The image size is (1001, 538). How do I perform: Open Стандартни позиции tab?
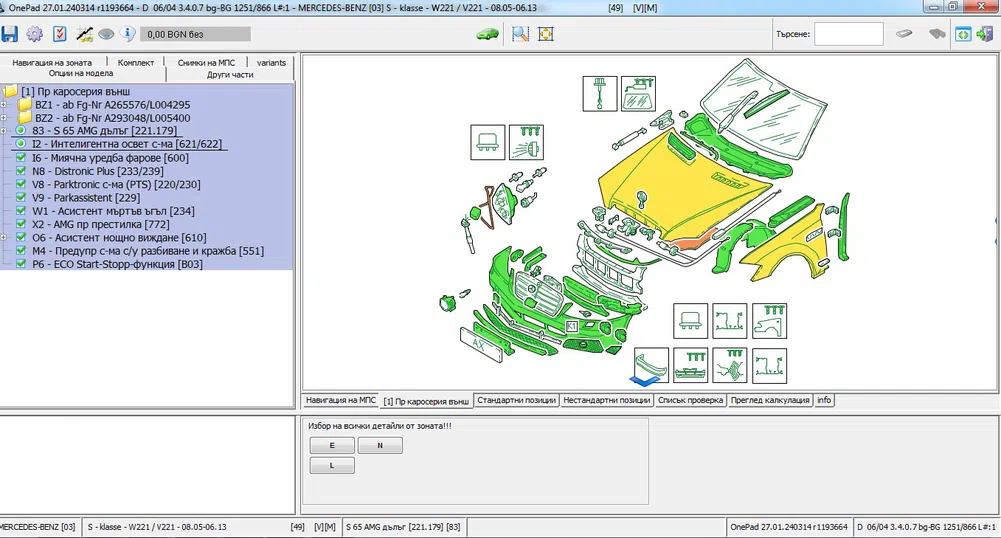[516, 400]
